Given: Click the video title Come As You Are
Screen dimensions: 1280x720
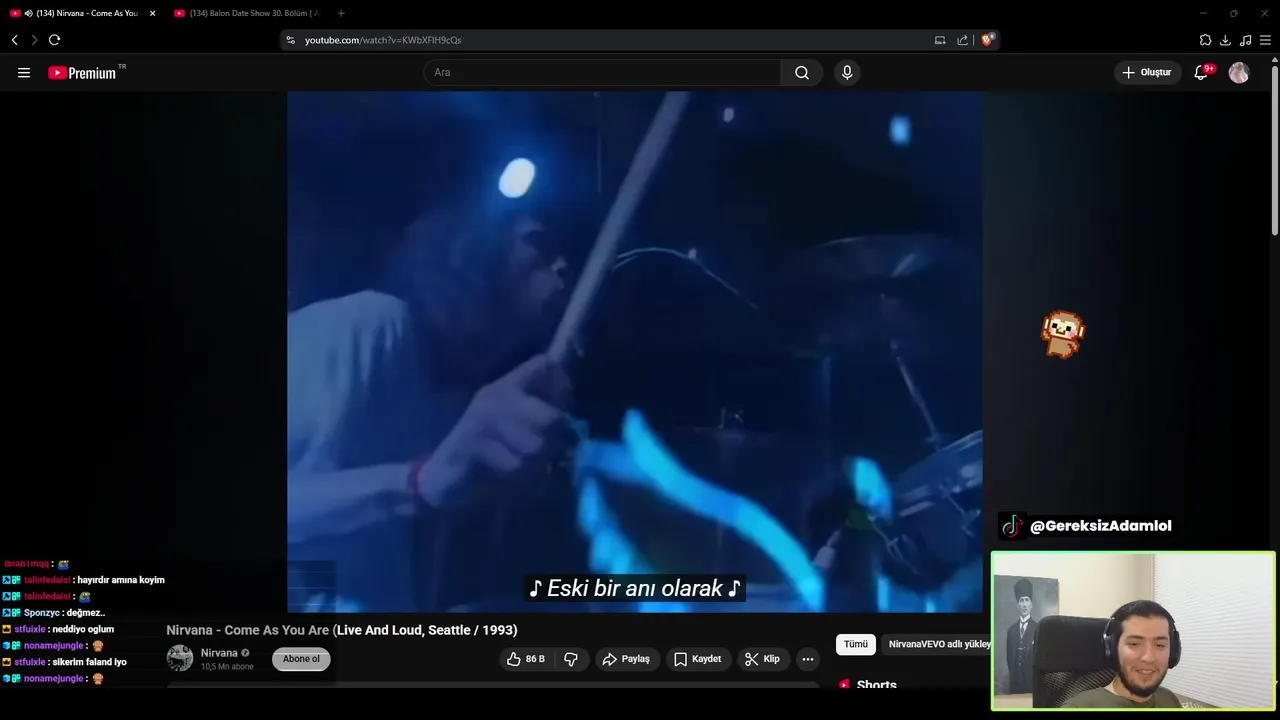Looking at the screenshot, I should [342, 630].
